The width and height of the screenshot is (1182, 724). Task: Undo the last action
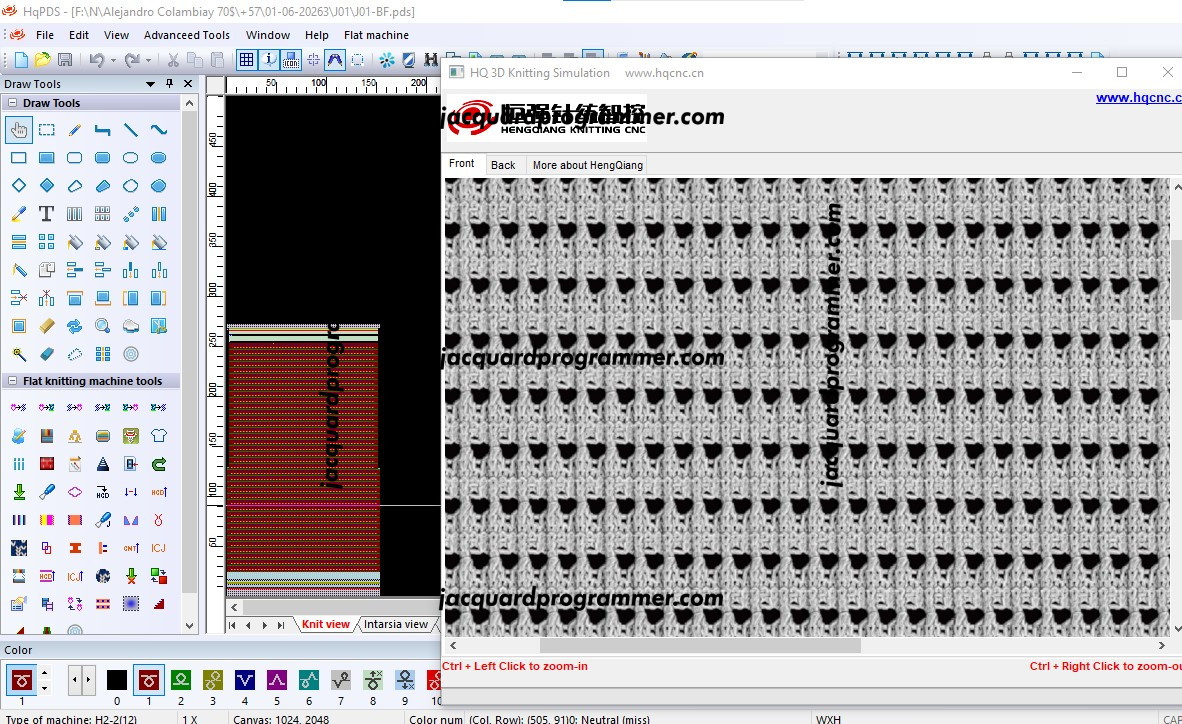[x=96, y=60]
